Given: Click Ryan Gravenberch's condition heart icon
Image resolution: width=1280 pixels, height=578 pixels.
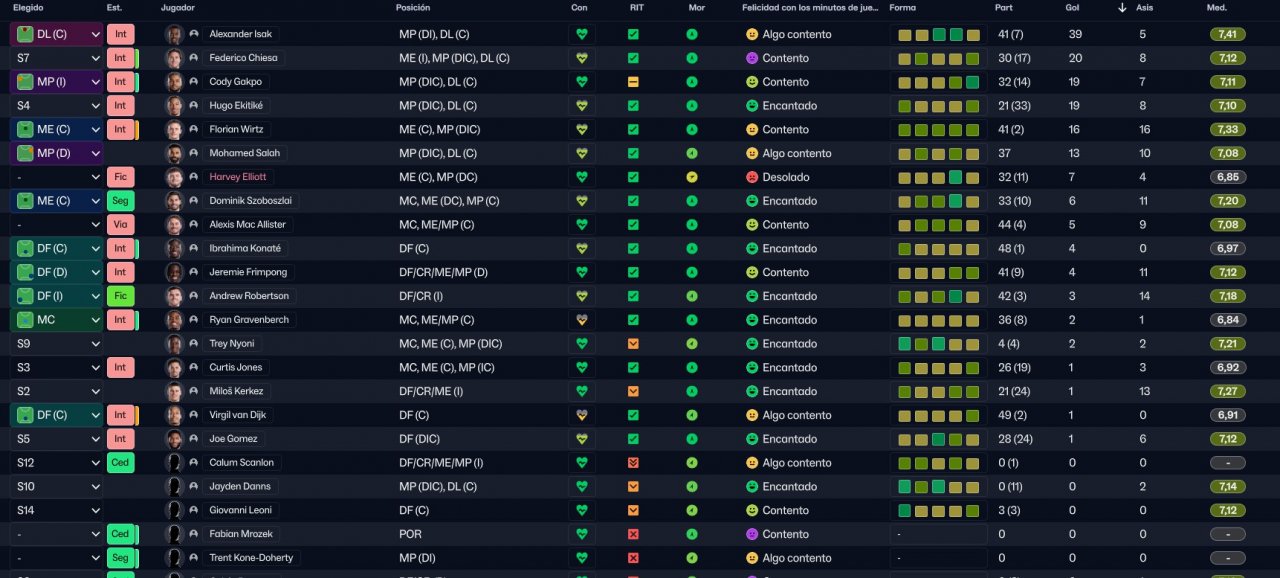Looking at the screenshot, I should [582, 320].
